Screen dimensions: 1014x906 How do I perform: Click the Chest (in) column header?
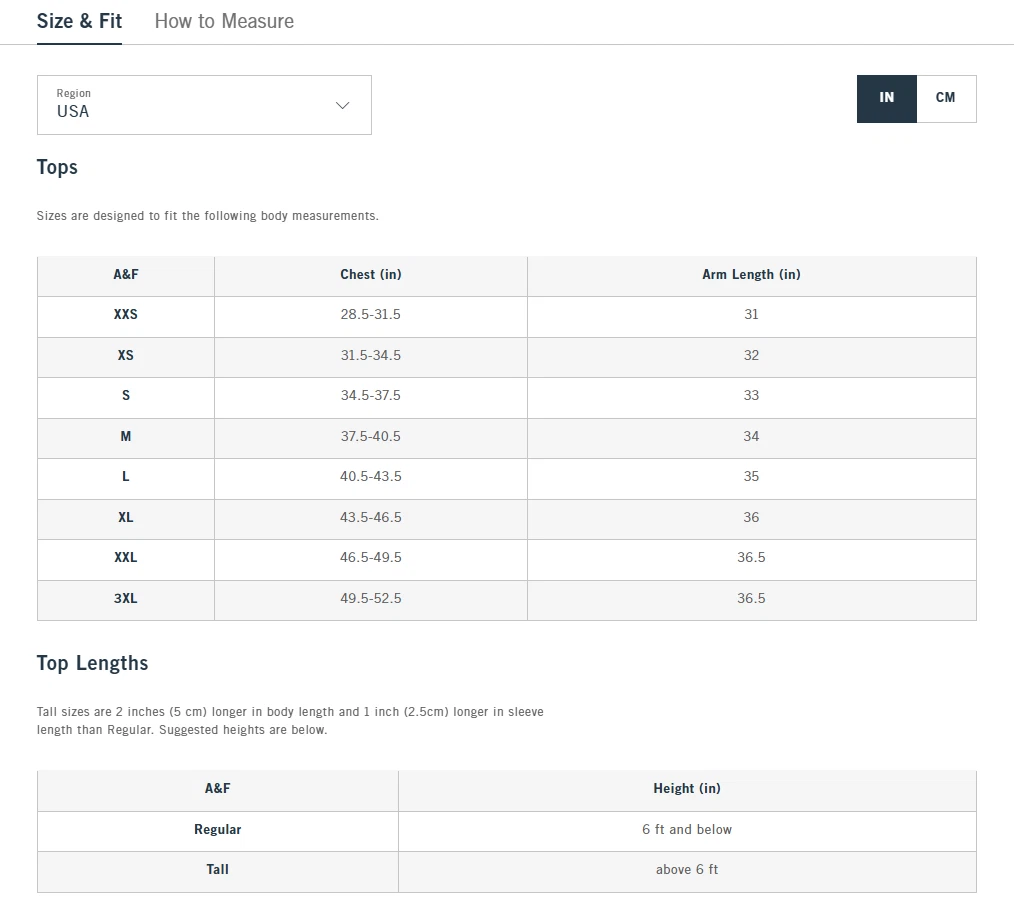point(371,274)
